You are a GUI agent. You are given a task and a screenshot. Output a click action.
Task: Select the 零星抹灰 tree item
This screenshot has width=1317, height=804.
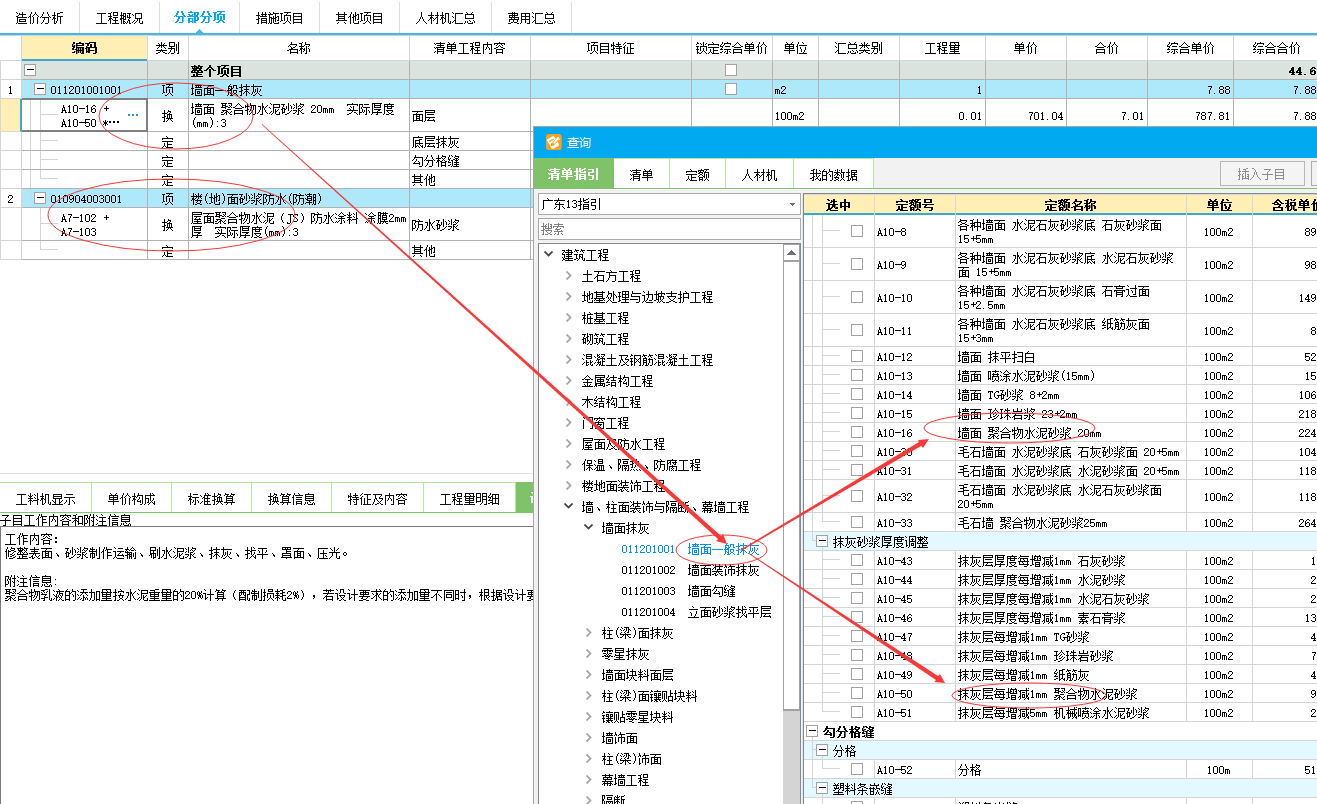(x=626, y=654)
